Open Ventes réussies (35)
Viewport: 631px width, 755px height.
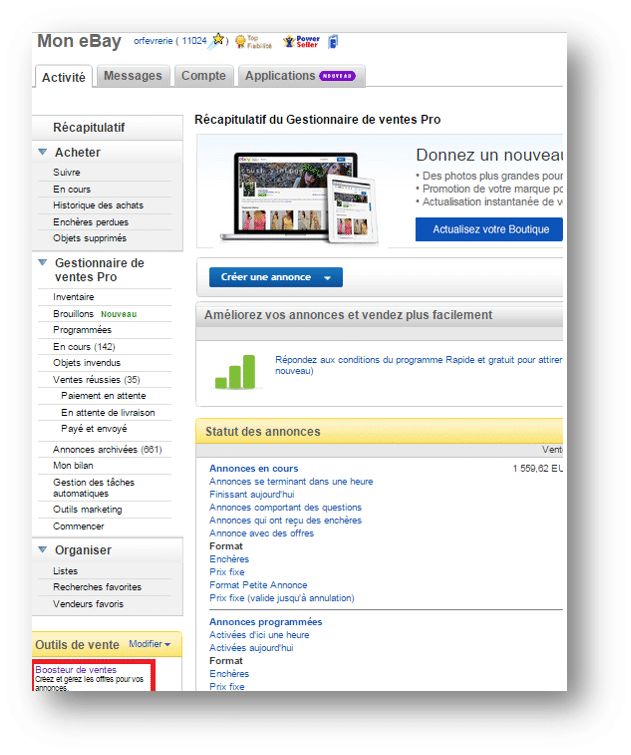point(96,380)
